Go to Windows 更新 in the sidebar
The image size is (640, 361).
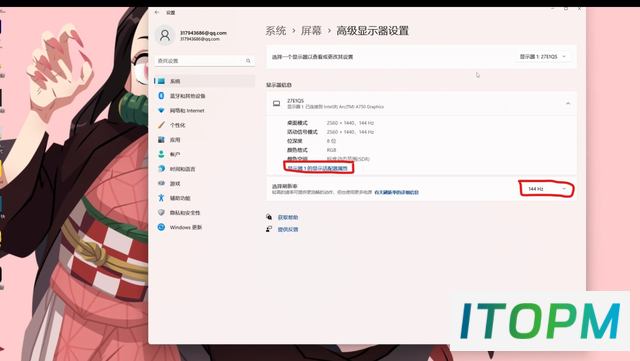click(x=204, y=227)
